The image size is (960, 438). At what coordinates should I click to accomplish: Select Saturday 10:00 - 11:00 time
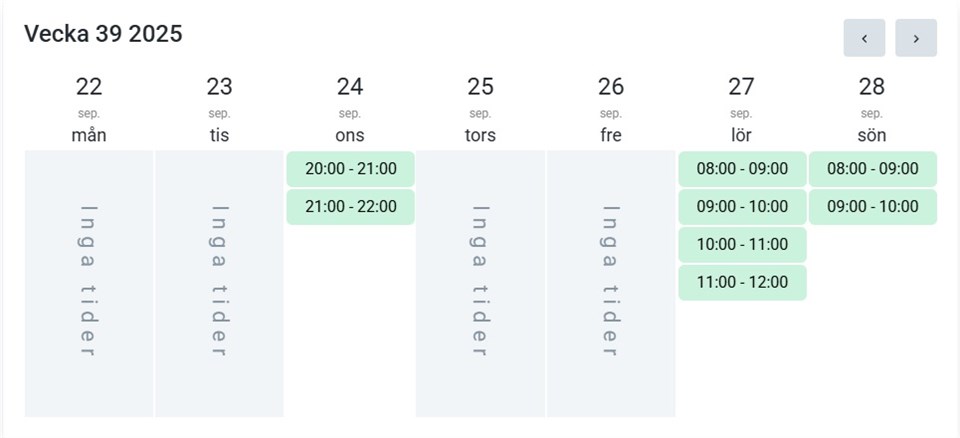point(742,245)
